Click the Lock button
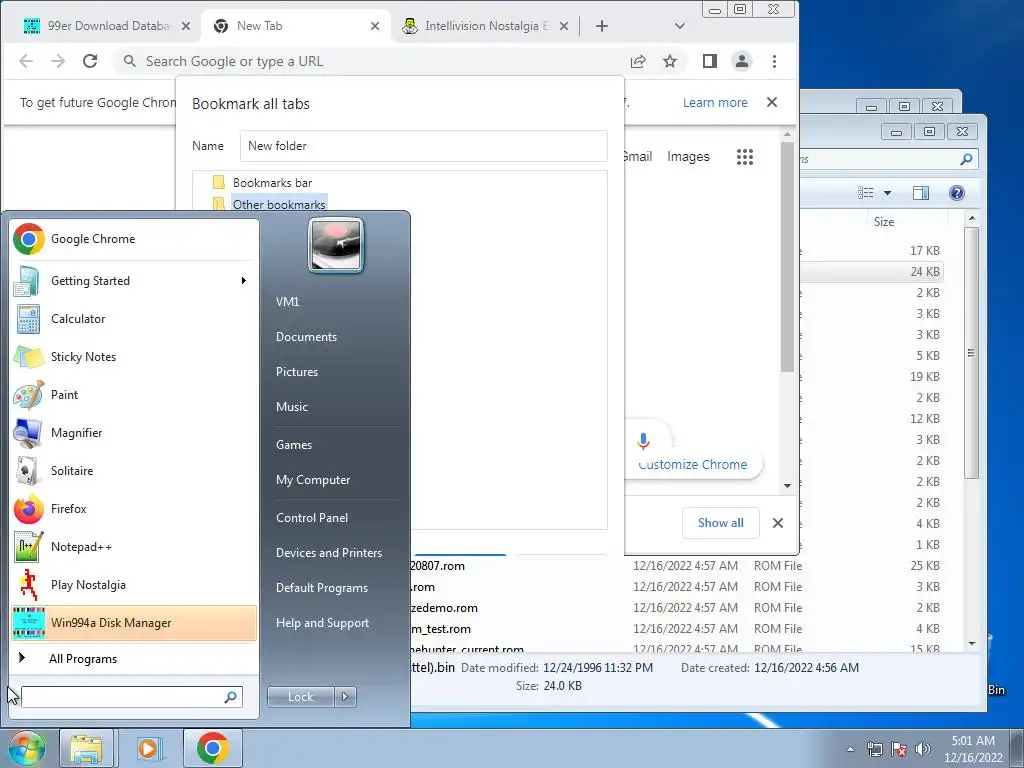Screen dimensions: 1024x768 (300, 697)
